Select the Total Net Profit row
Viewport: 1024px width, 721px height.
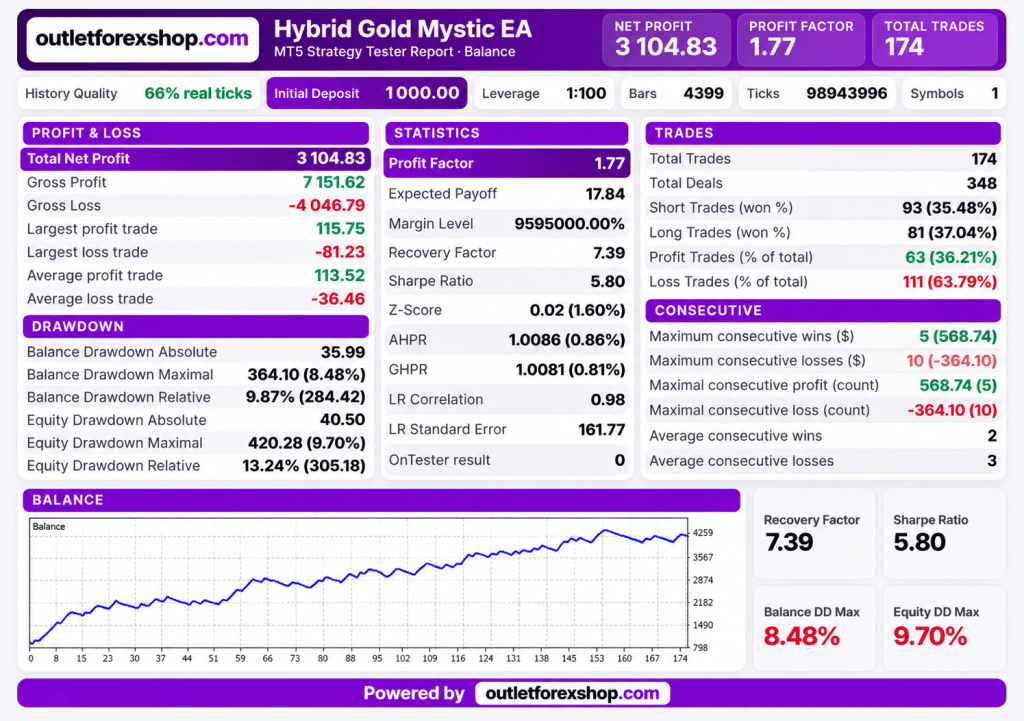pyautogui.click(x=196, y=159)
